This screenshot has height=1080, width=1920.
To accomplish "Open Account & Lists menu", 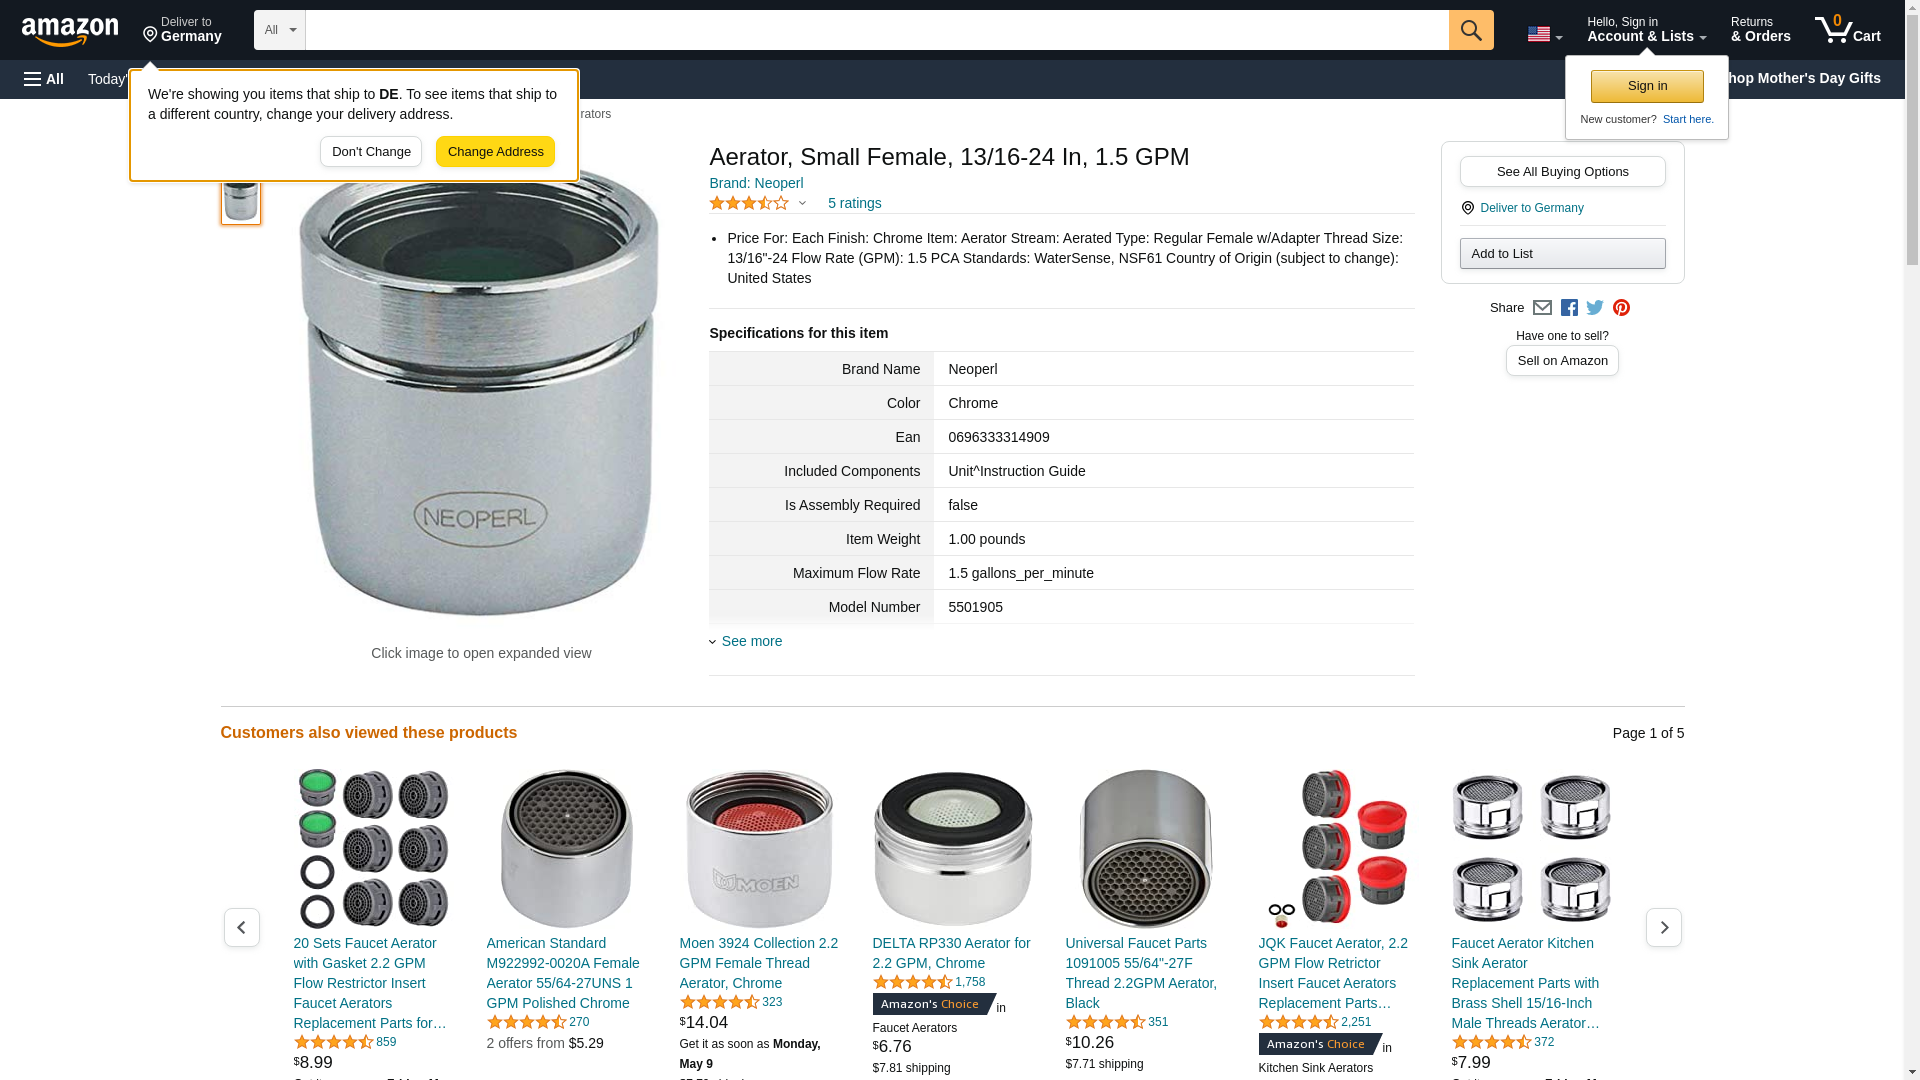I will (x=1646, y=30).
